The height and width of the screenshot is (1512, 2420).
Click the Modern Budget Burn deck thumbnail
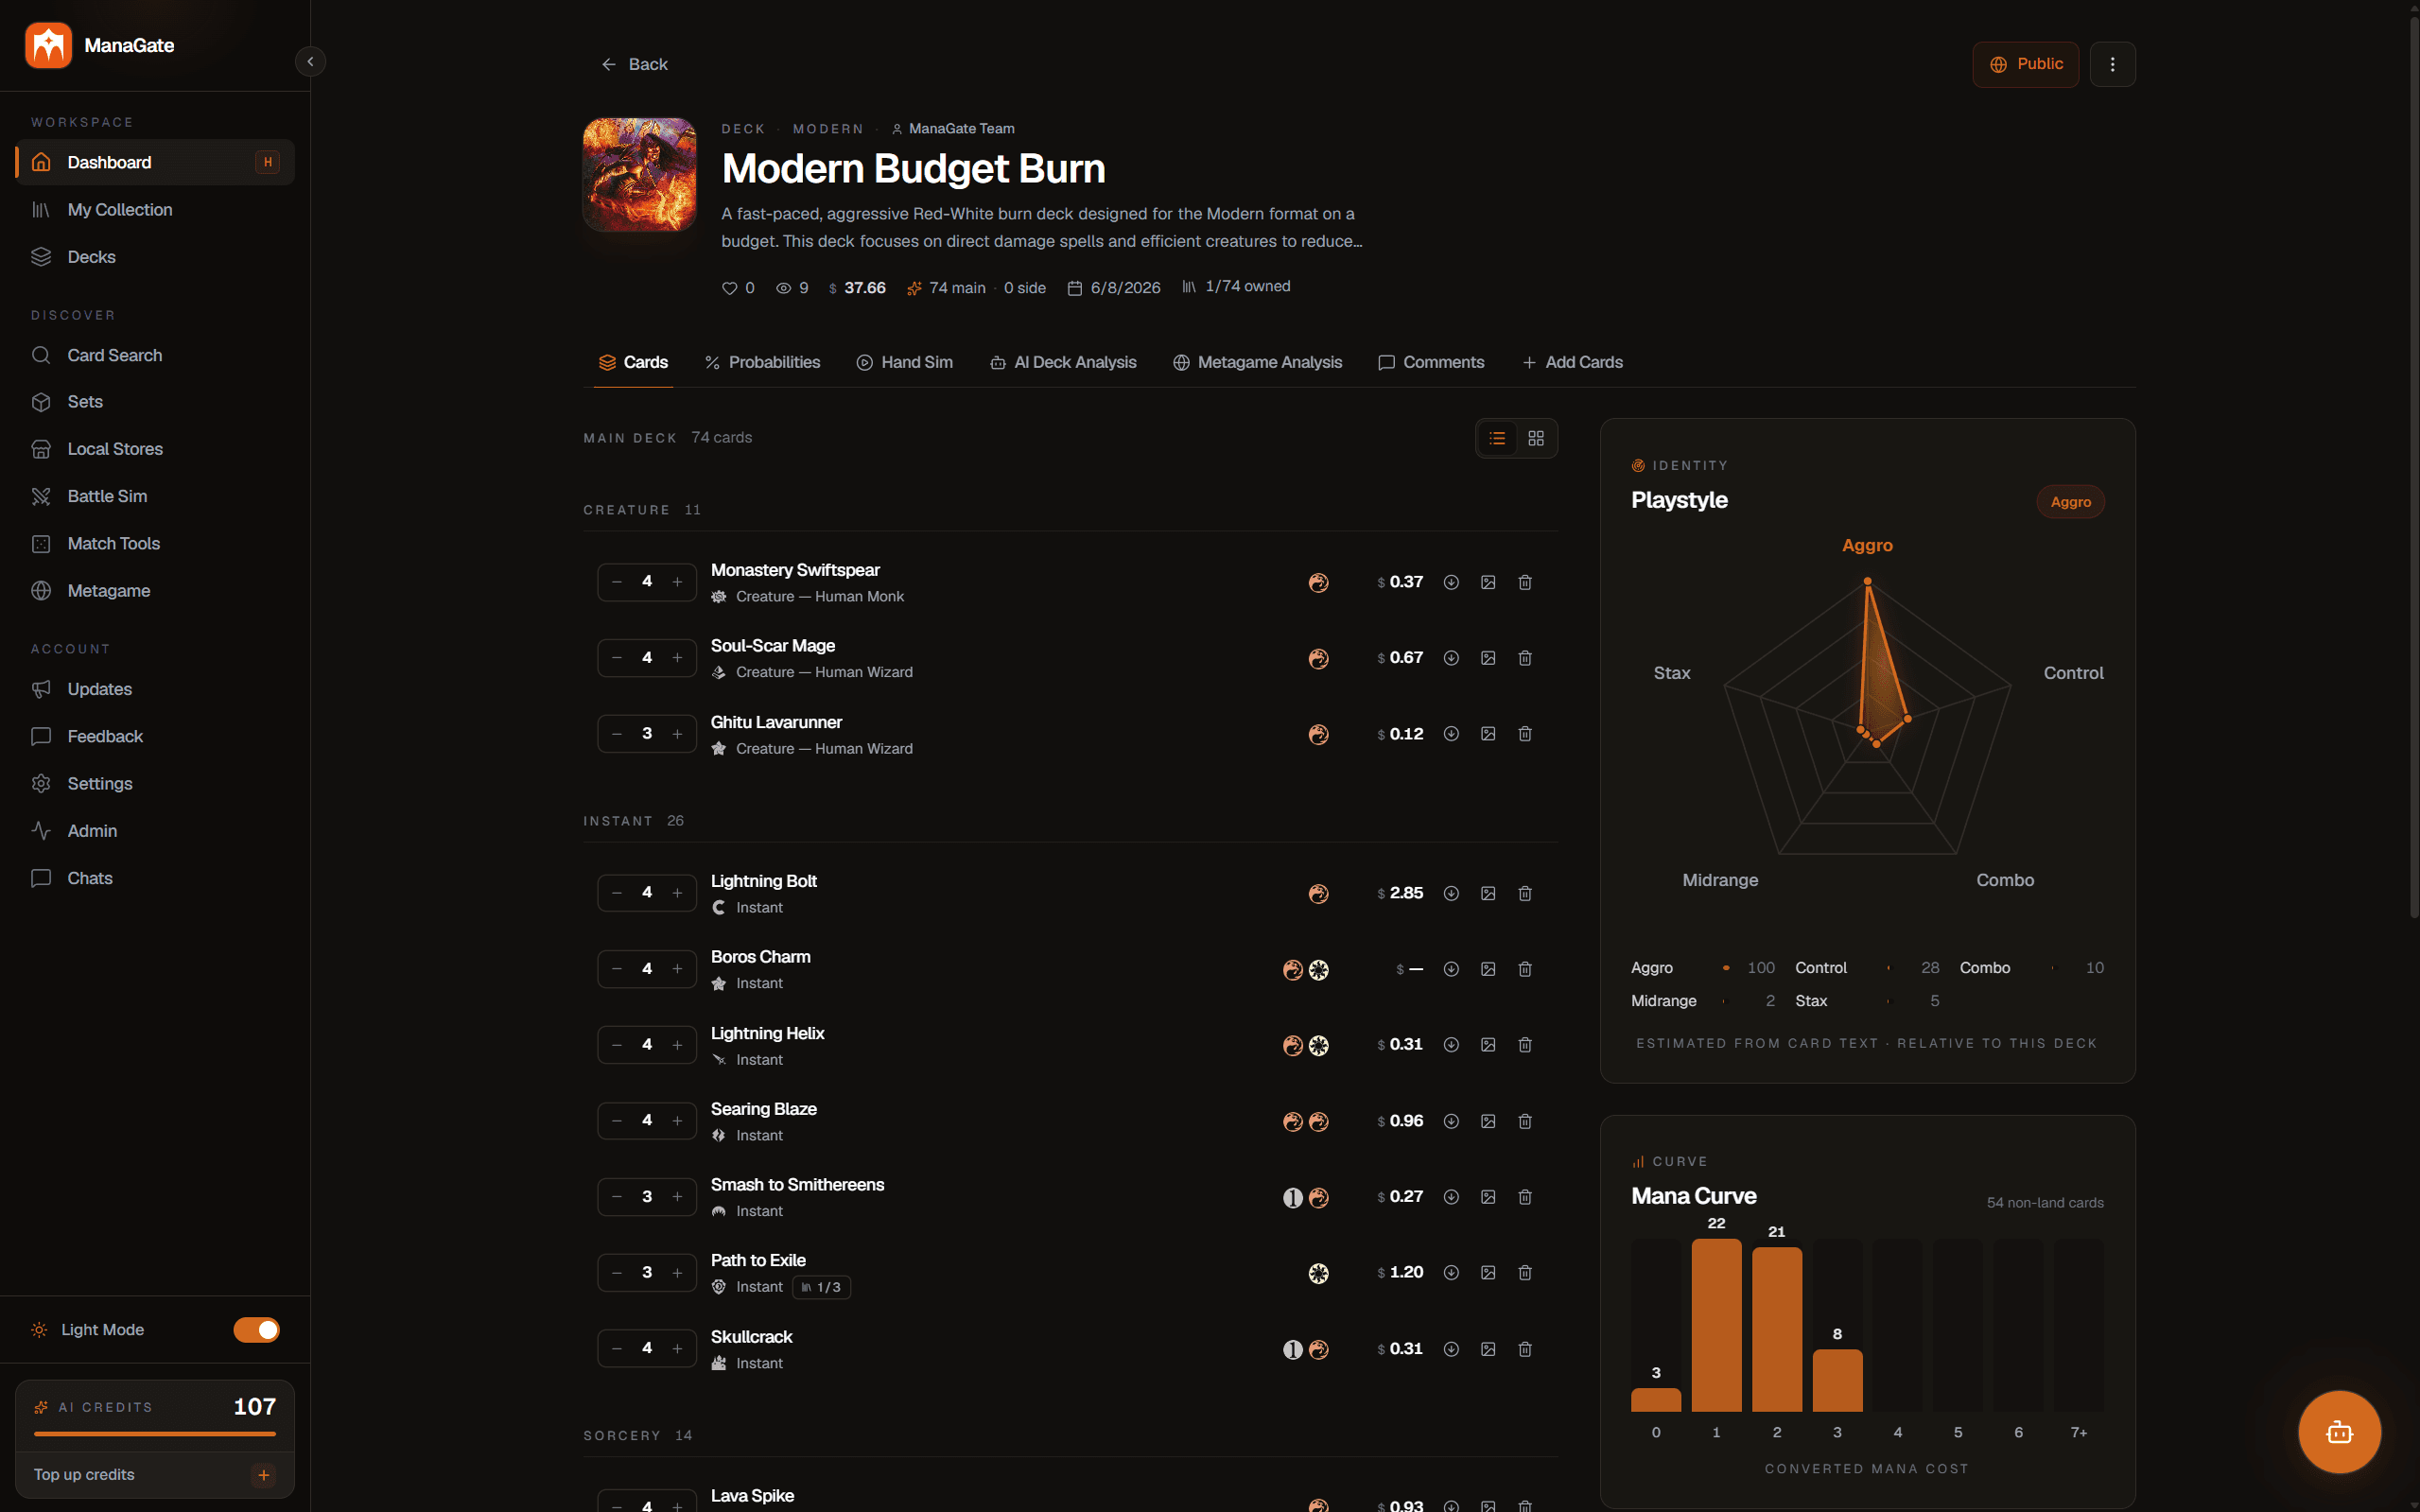(640, 175)
